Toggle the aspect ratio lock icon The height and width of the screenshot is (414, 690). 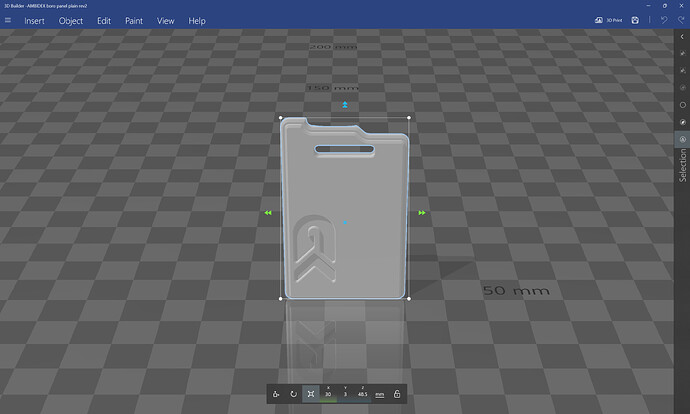pos(397,394)
